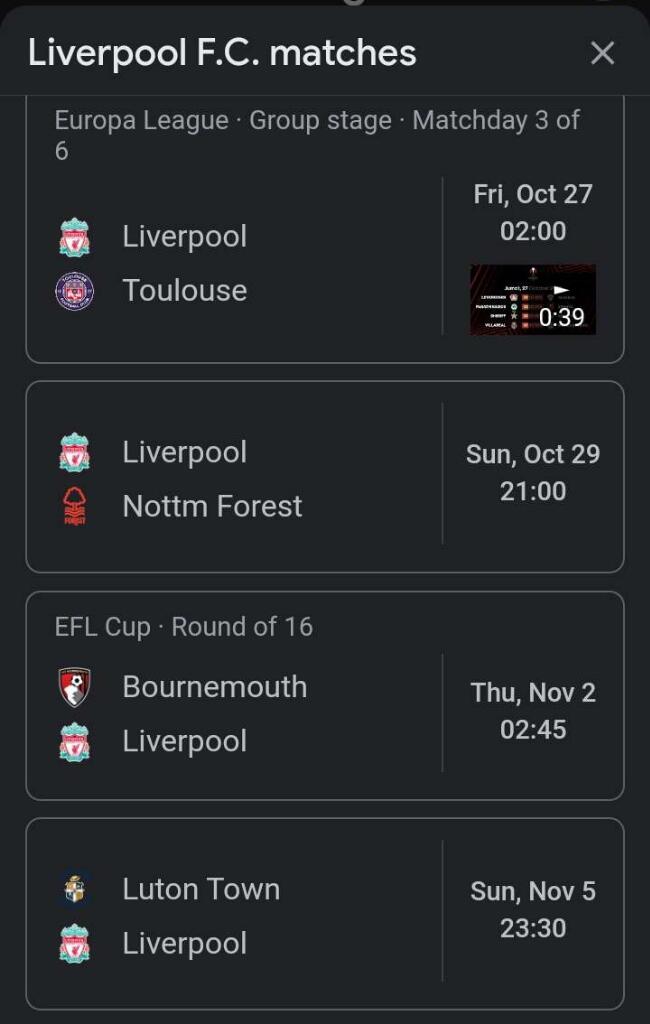The image size is (650, 1024).
Task: Click Liverpool crest in the Bournemouth match
Action: click(x=74, y=742)
